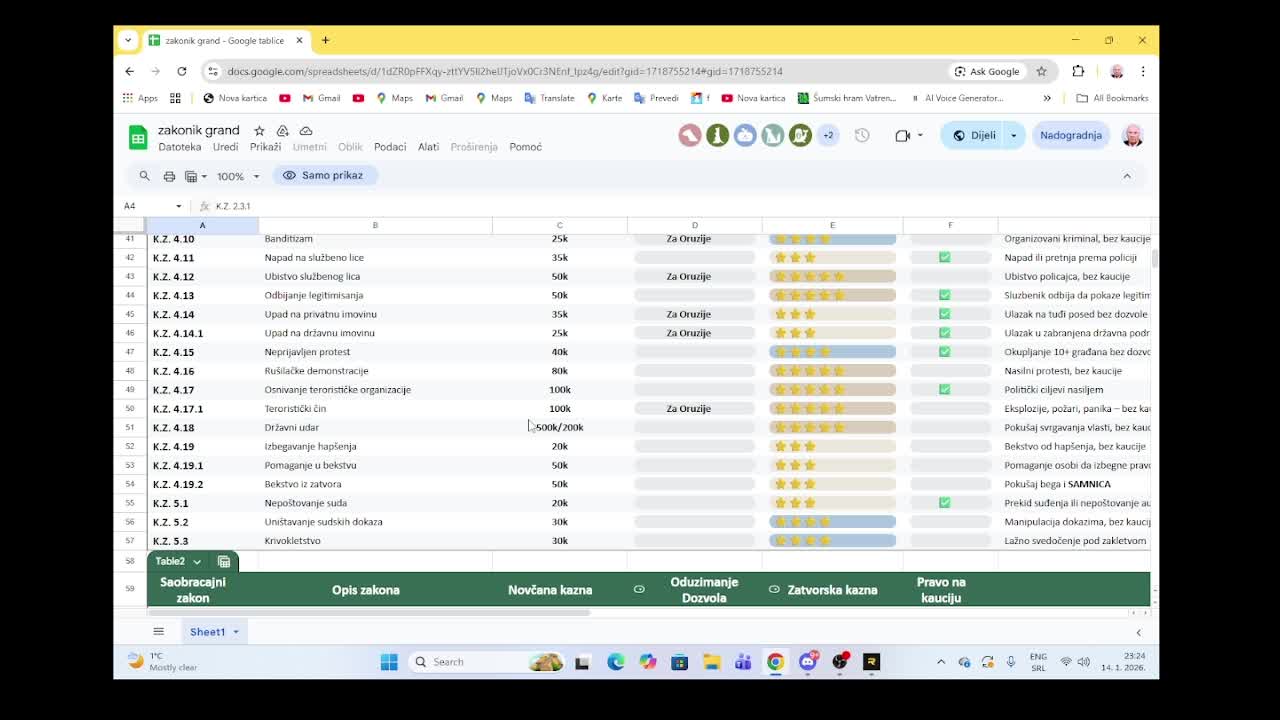Open version history clock icon
Screen dimensions: 1280x720
(861, 135)
